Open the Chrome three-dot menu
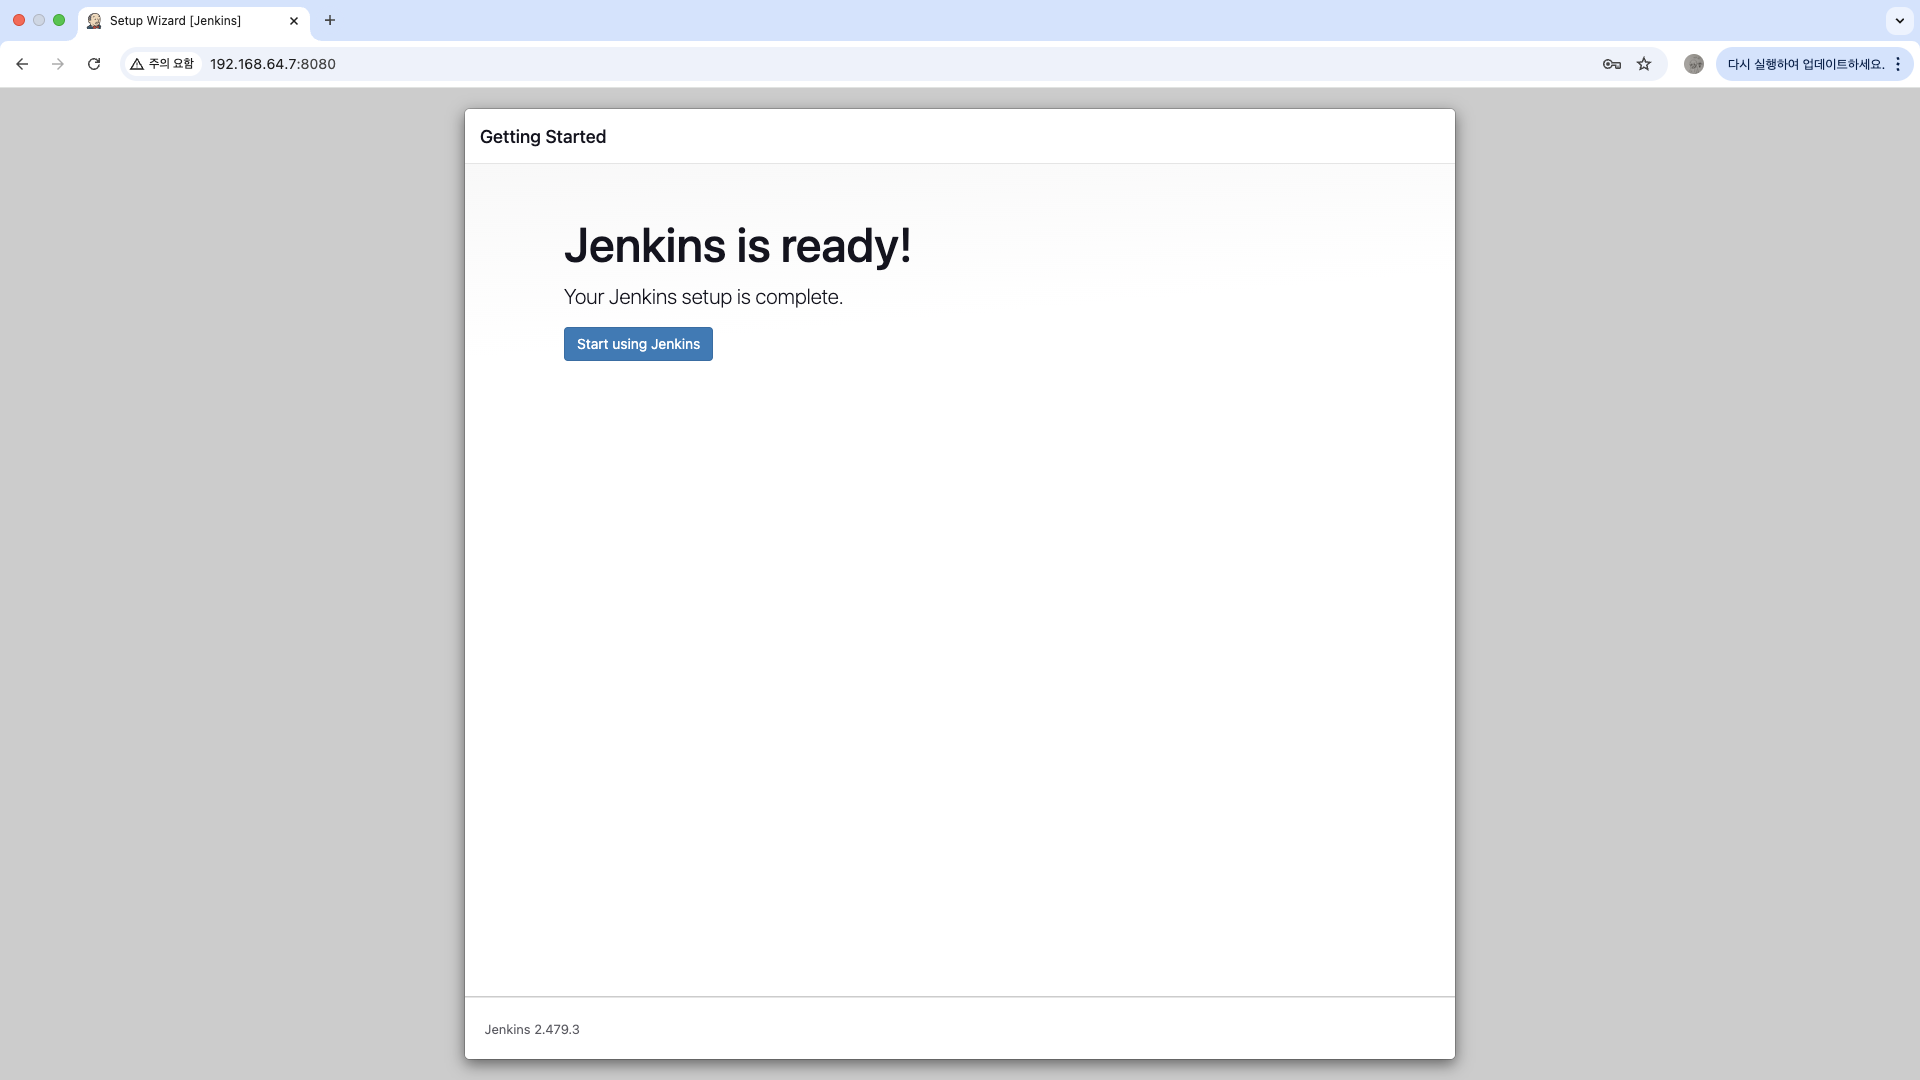The image size is (1920, 1080). pyautogui.click(x=1898, y=64)
